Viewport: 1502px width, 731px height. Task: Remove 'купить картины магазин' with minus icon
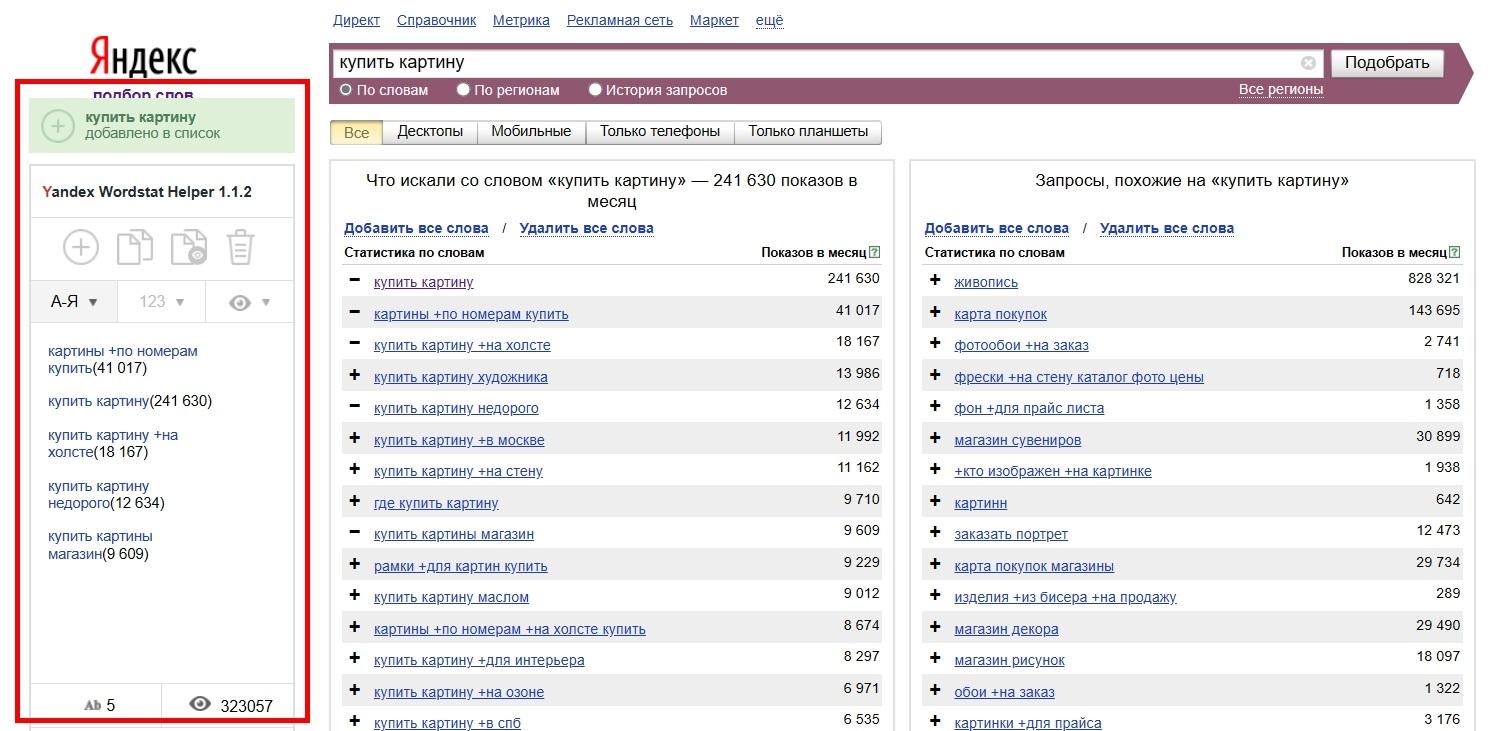tap(354, 533)
